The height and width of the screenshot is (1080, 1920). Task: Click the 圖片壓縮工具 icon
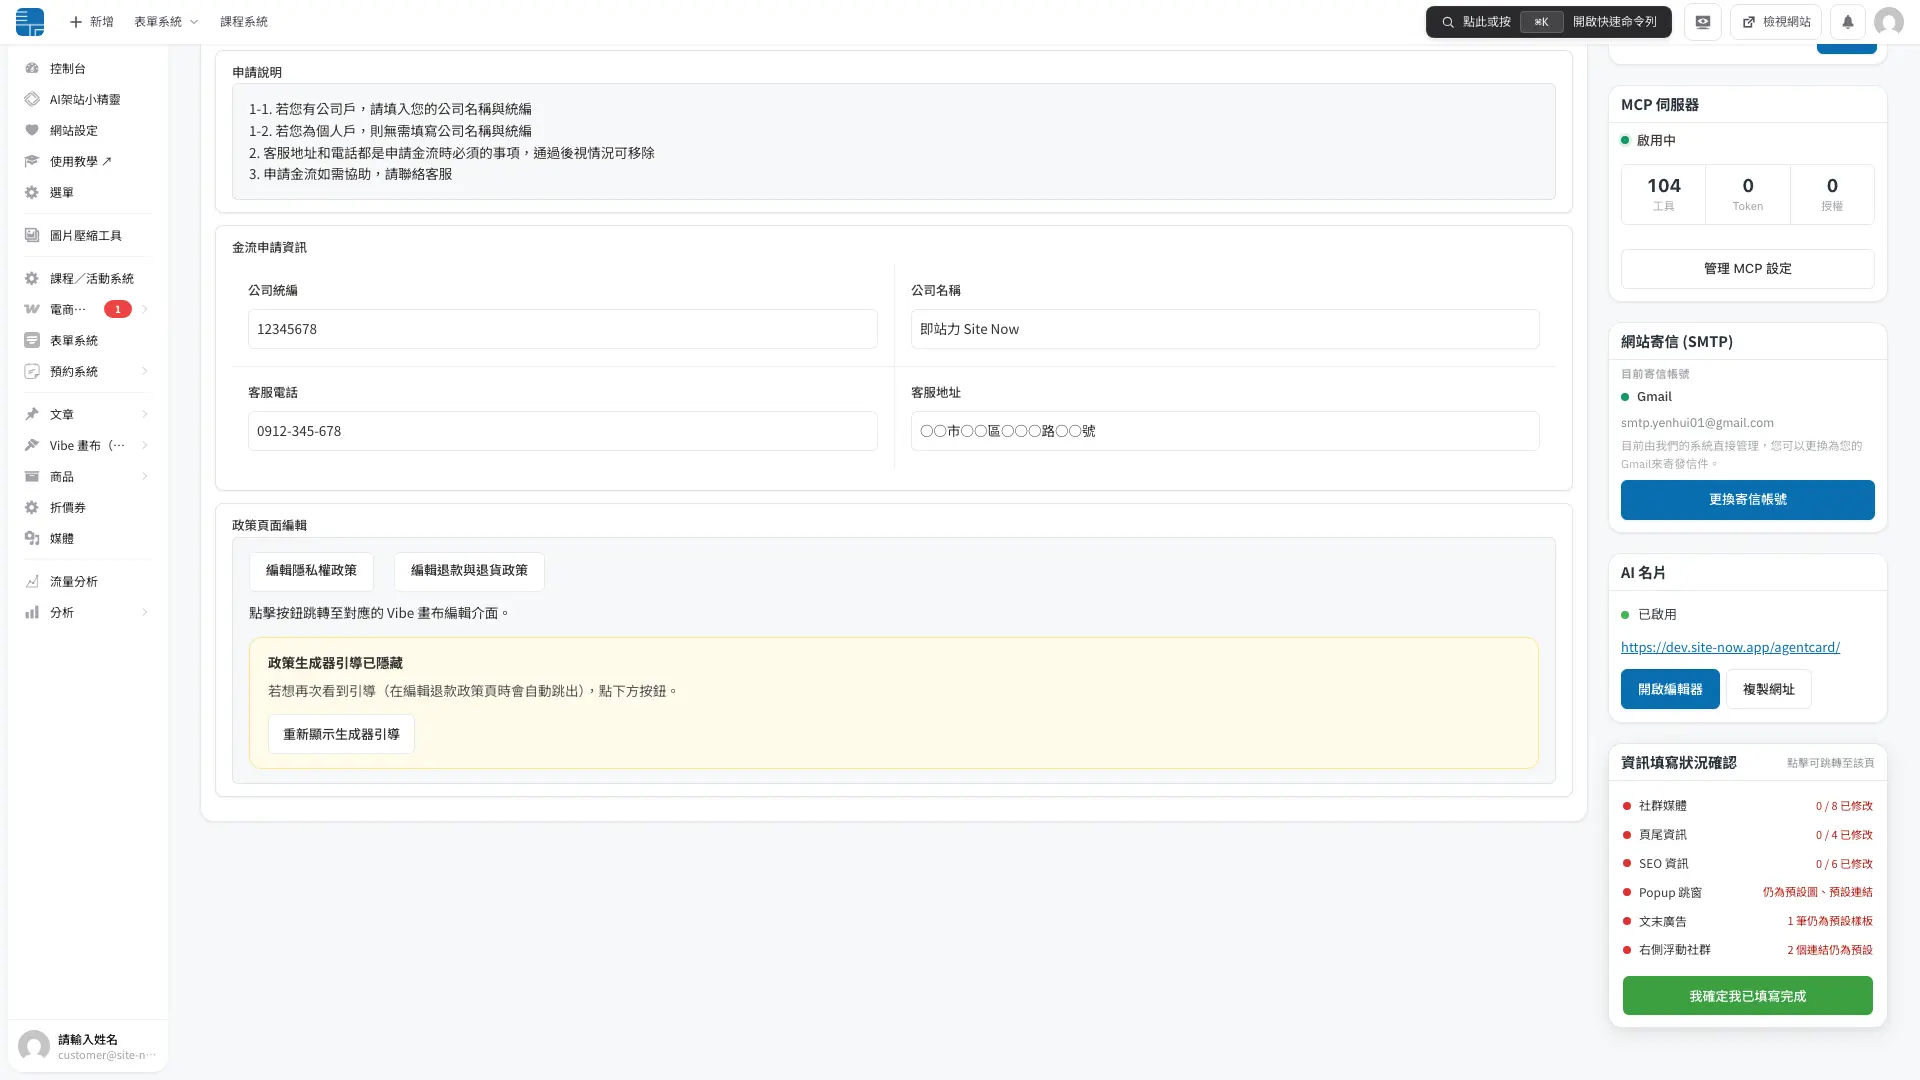32,236
